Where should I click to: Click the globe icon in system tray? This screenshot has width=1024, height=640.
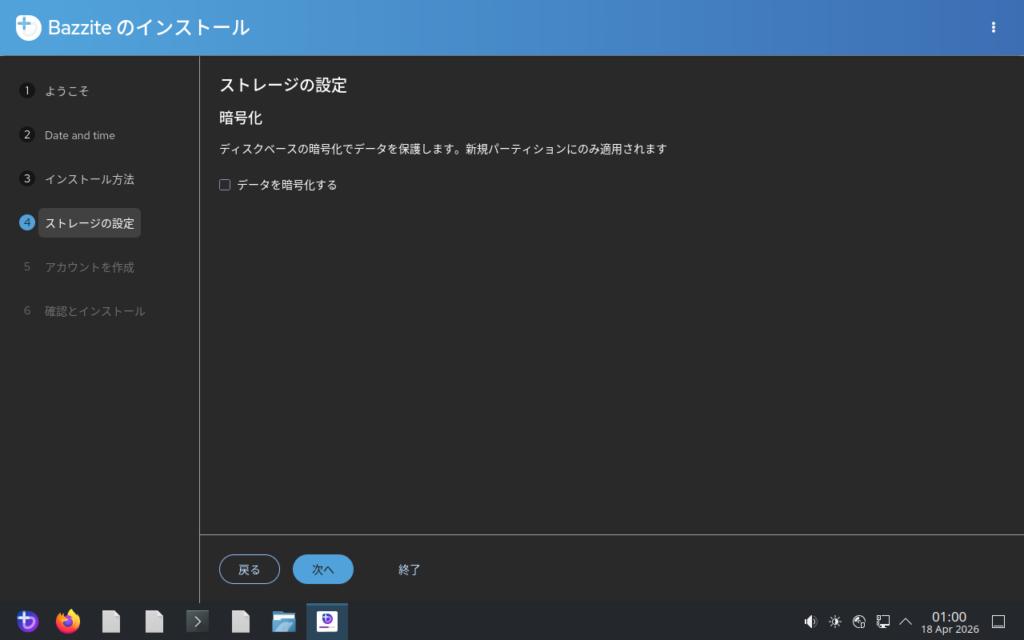point(859,621)
